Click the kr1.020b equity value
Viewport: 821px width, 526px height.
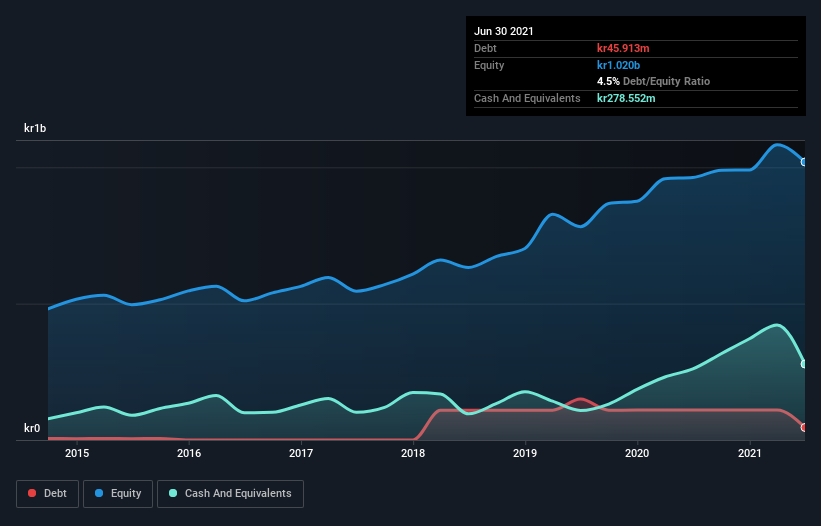click(618, 65)
